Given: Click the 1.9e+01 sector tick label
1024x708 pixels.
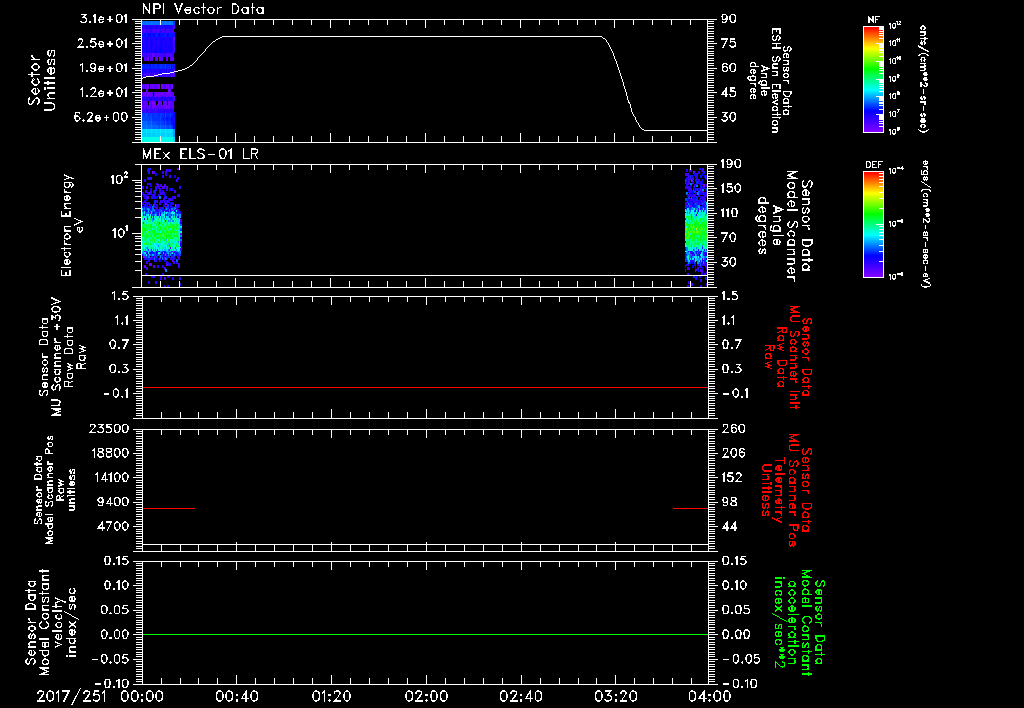Looking at the screenshot, I should 104,68.
